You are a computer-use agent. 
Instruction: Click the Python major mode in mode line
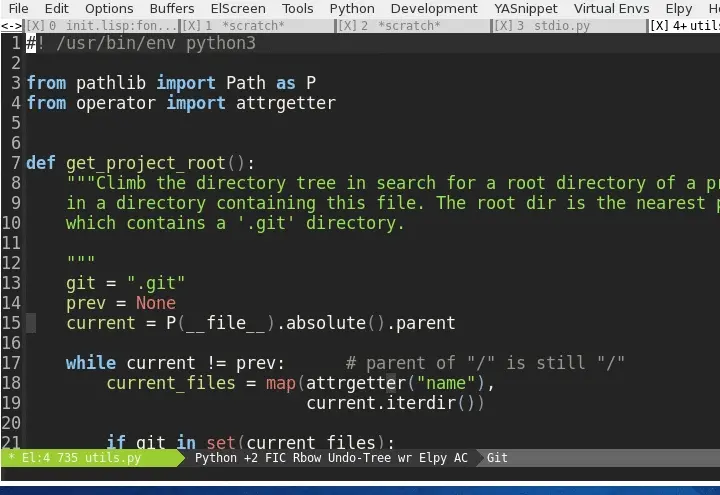click(216, 458)
